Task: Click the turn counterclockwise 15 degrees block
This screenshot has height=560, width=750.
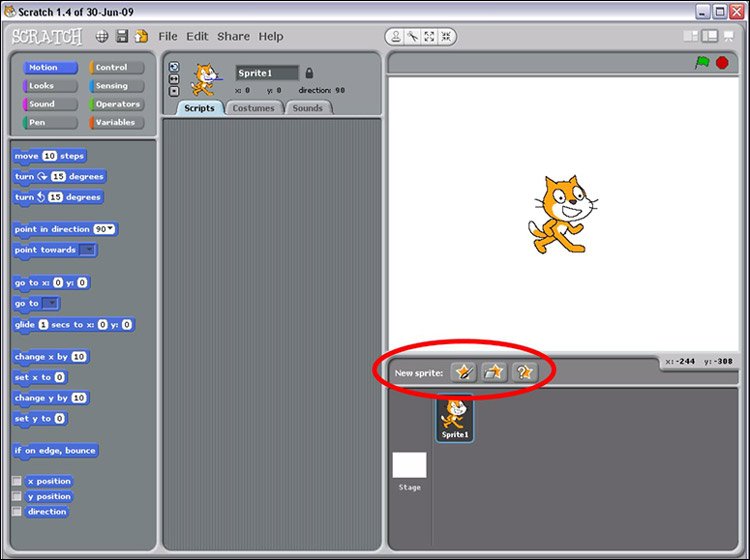Action: 58,197
